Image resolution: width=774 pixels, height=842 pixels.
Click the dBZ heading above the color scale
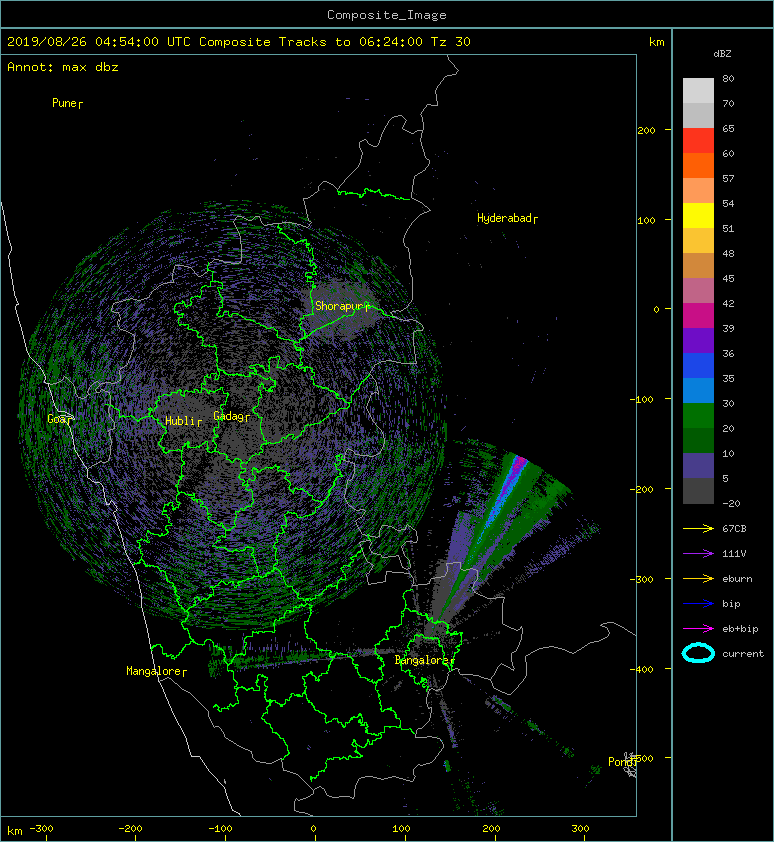pyautogui.click(x=722, y=54)
